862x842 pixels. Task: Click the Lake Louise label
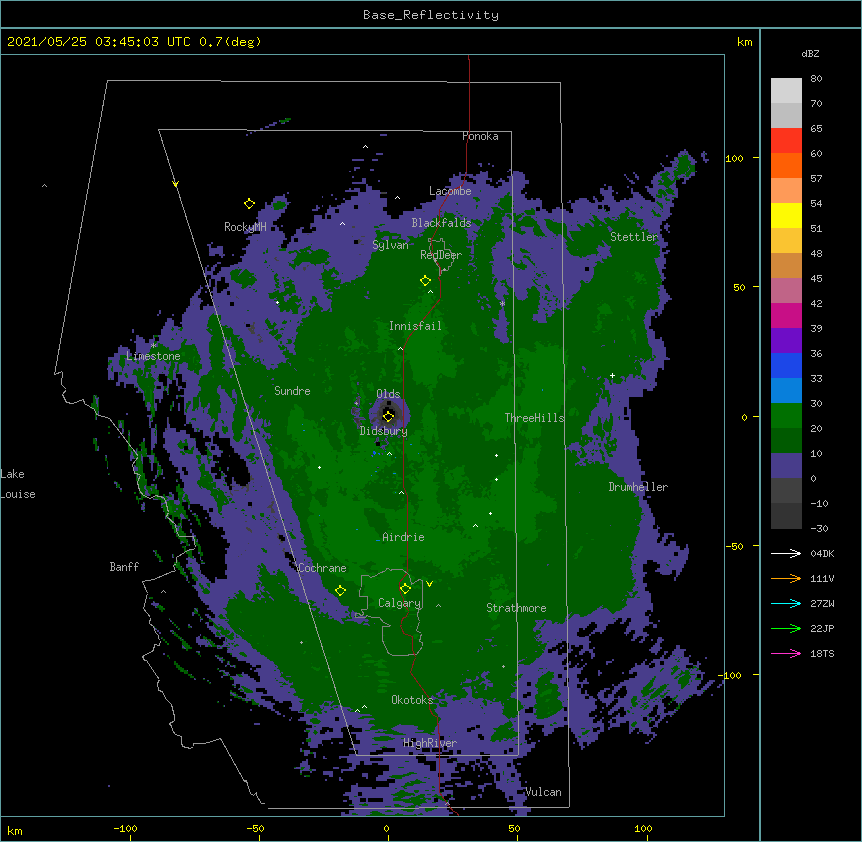coord(18,484)
